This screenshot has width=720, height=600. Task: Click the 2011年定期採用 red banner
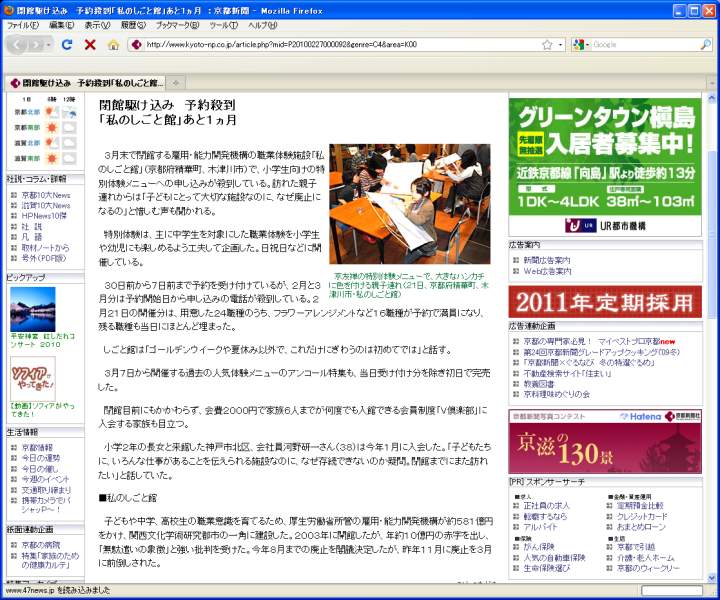[x=604, y=301]
